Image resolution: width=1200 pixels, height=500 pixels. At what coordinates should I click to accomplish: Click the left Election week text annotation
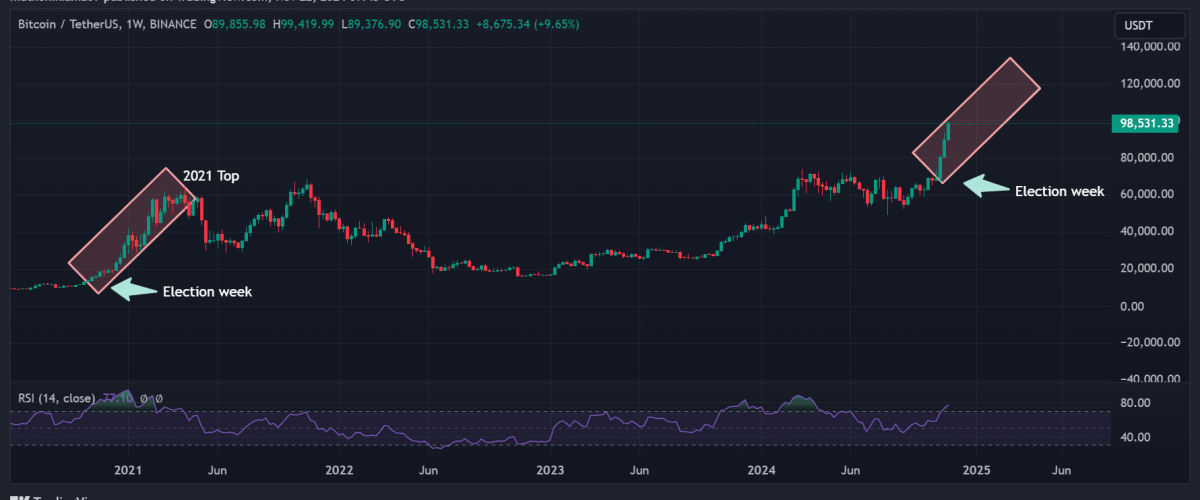207,292
